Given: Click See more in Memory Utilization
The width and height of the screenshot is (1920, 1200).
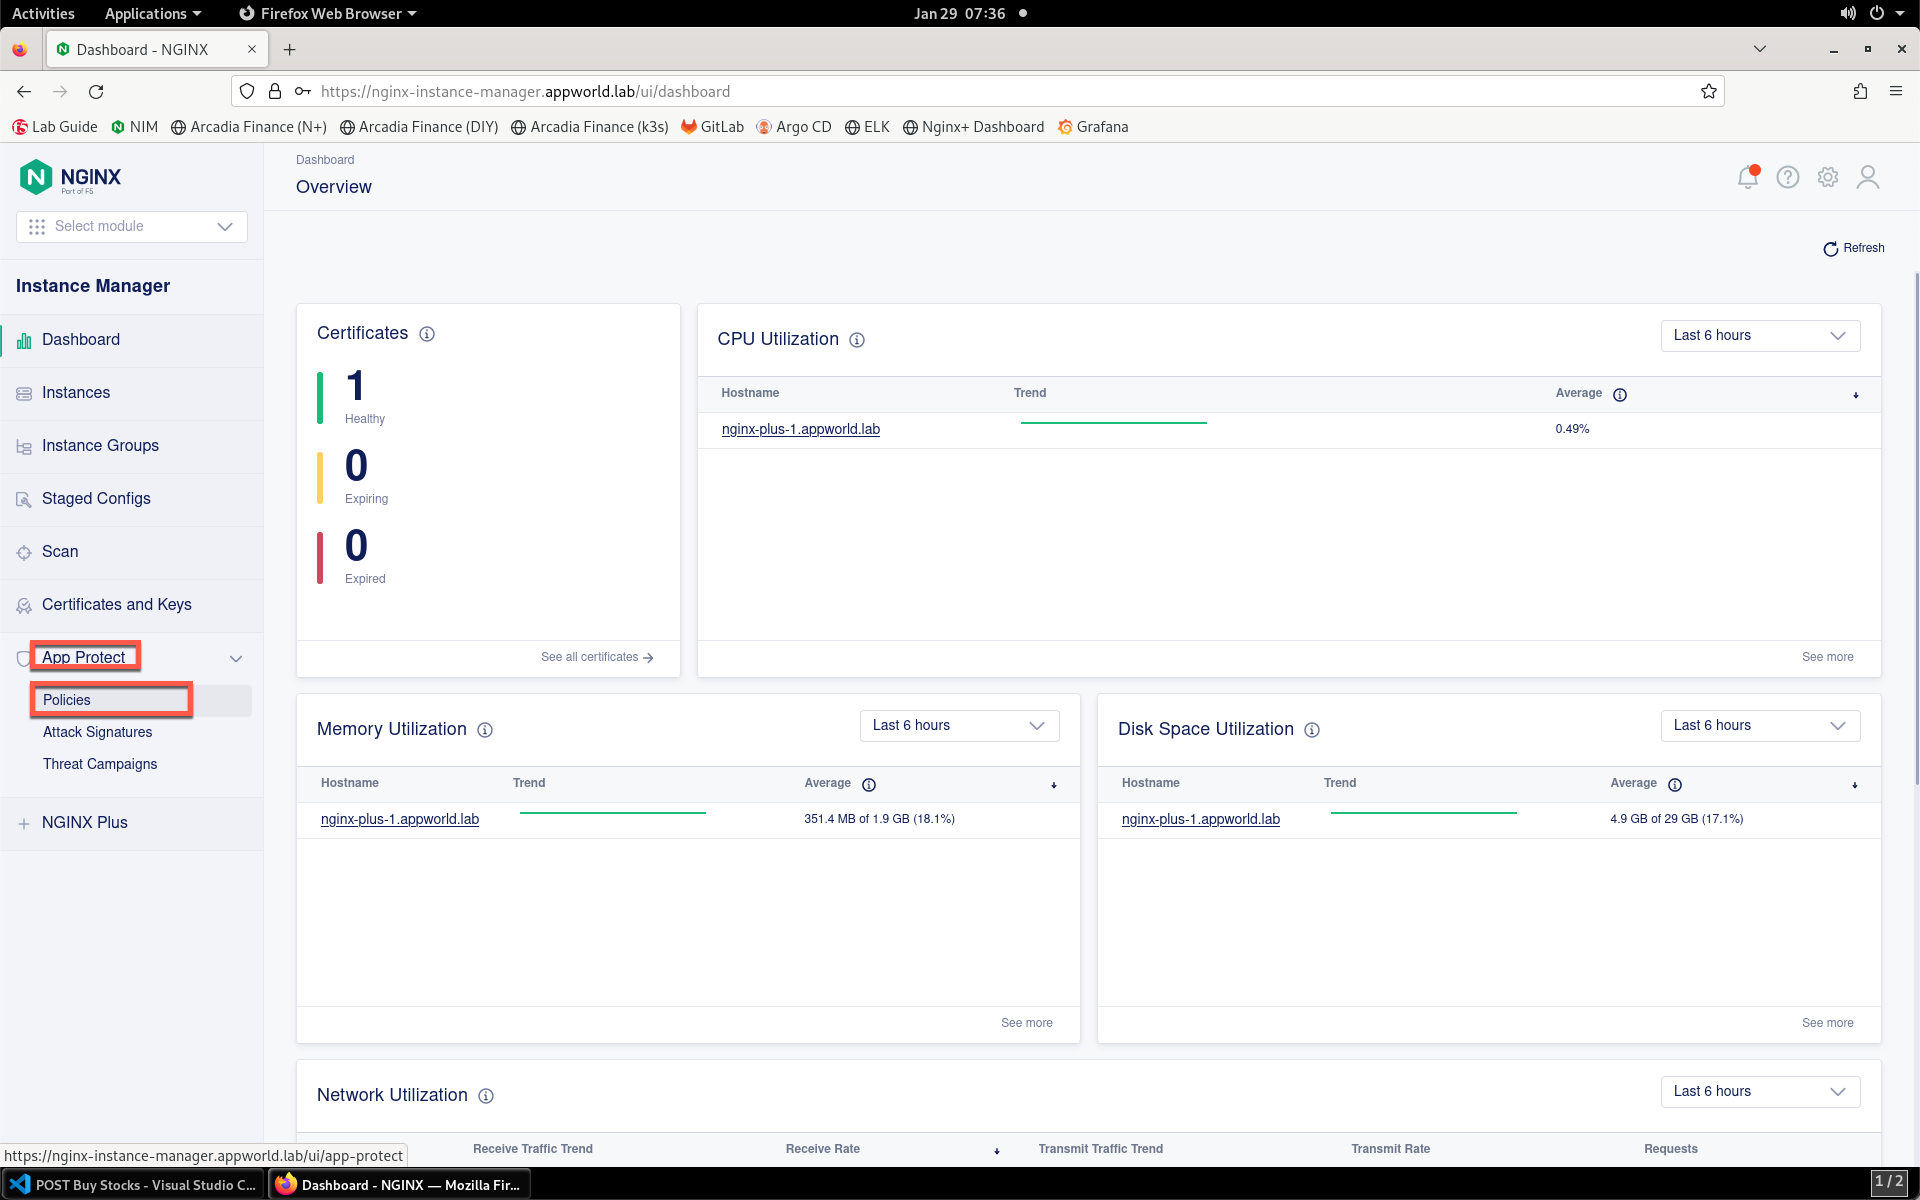Looking at the screenshot, I should (x=1027, y=1023).
